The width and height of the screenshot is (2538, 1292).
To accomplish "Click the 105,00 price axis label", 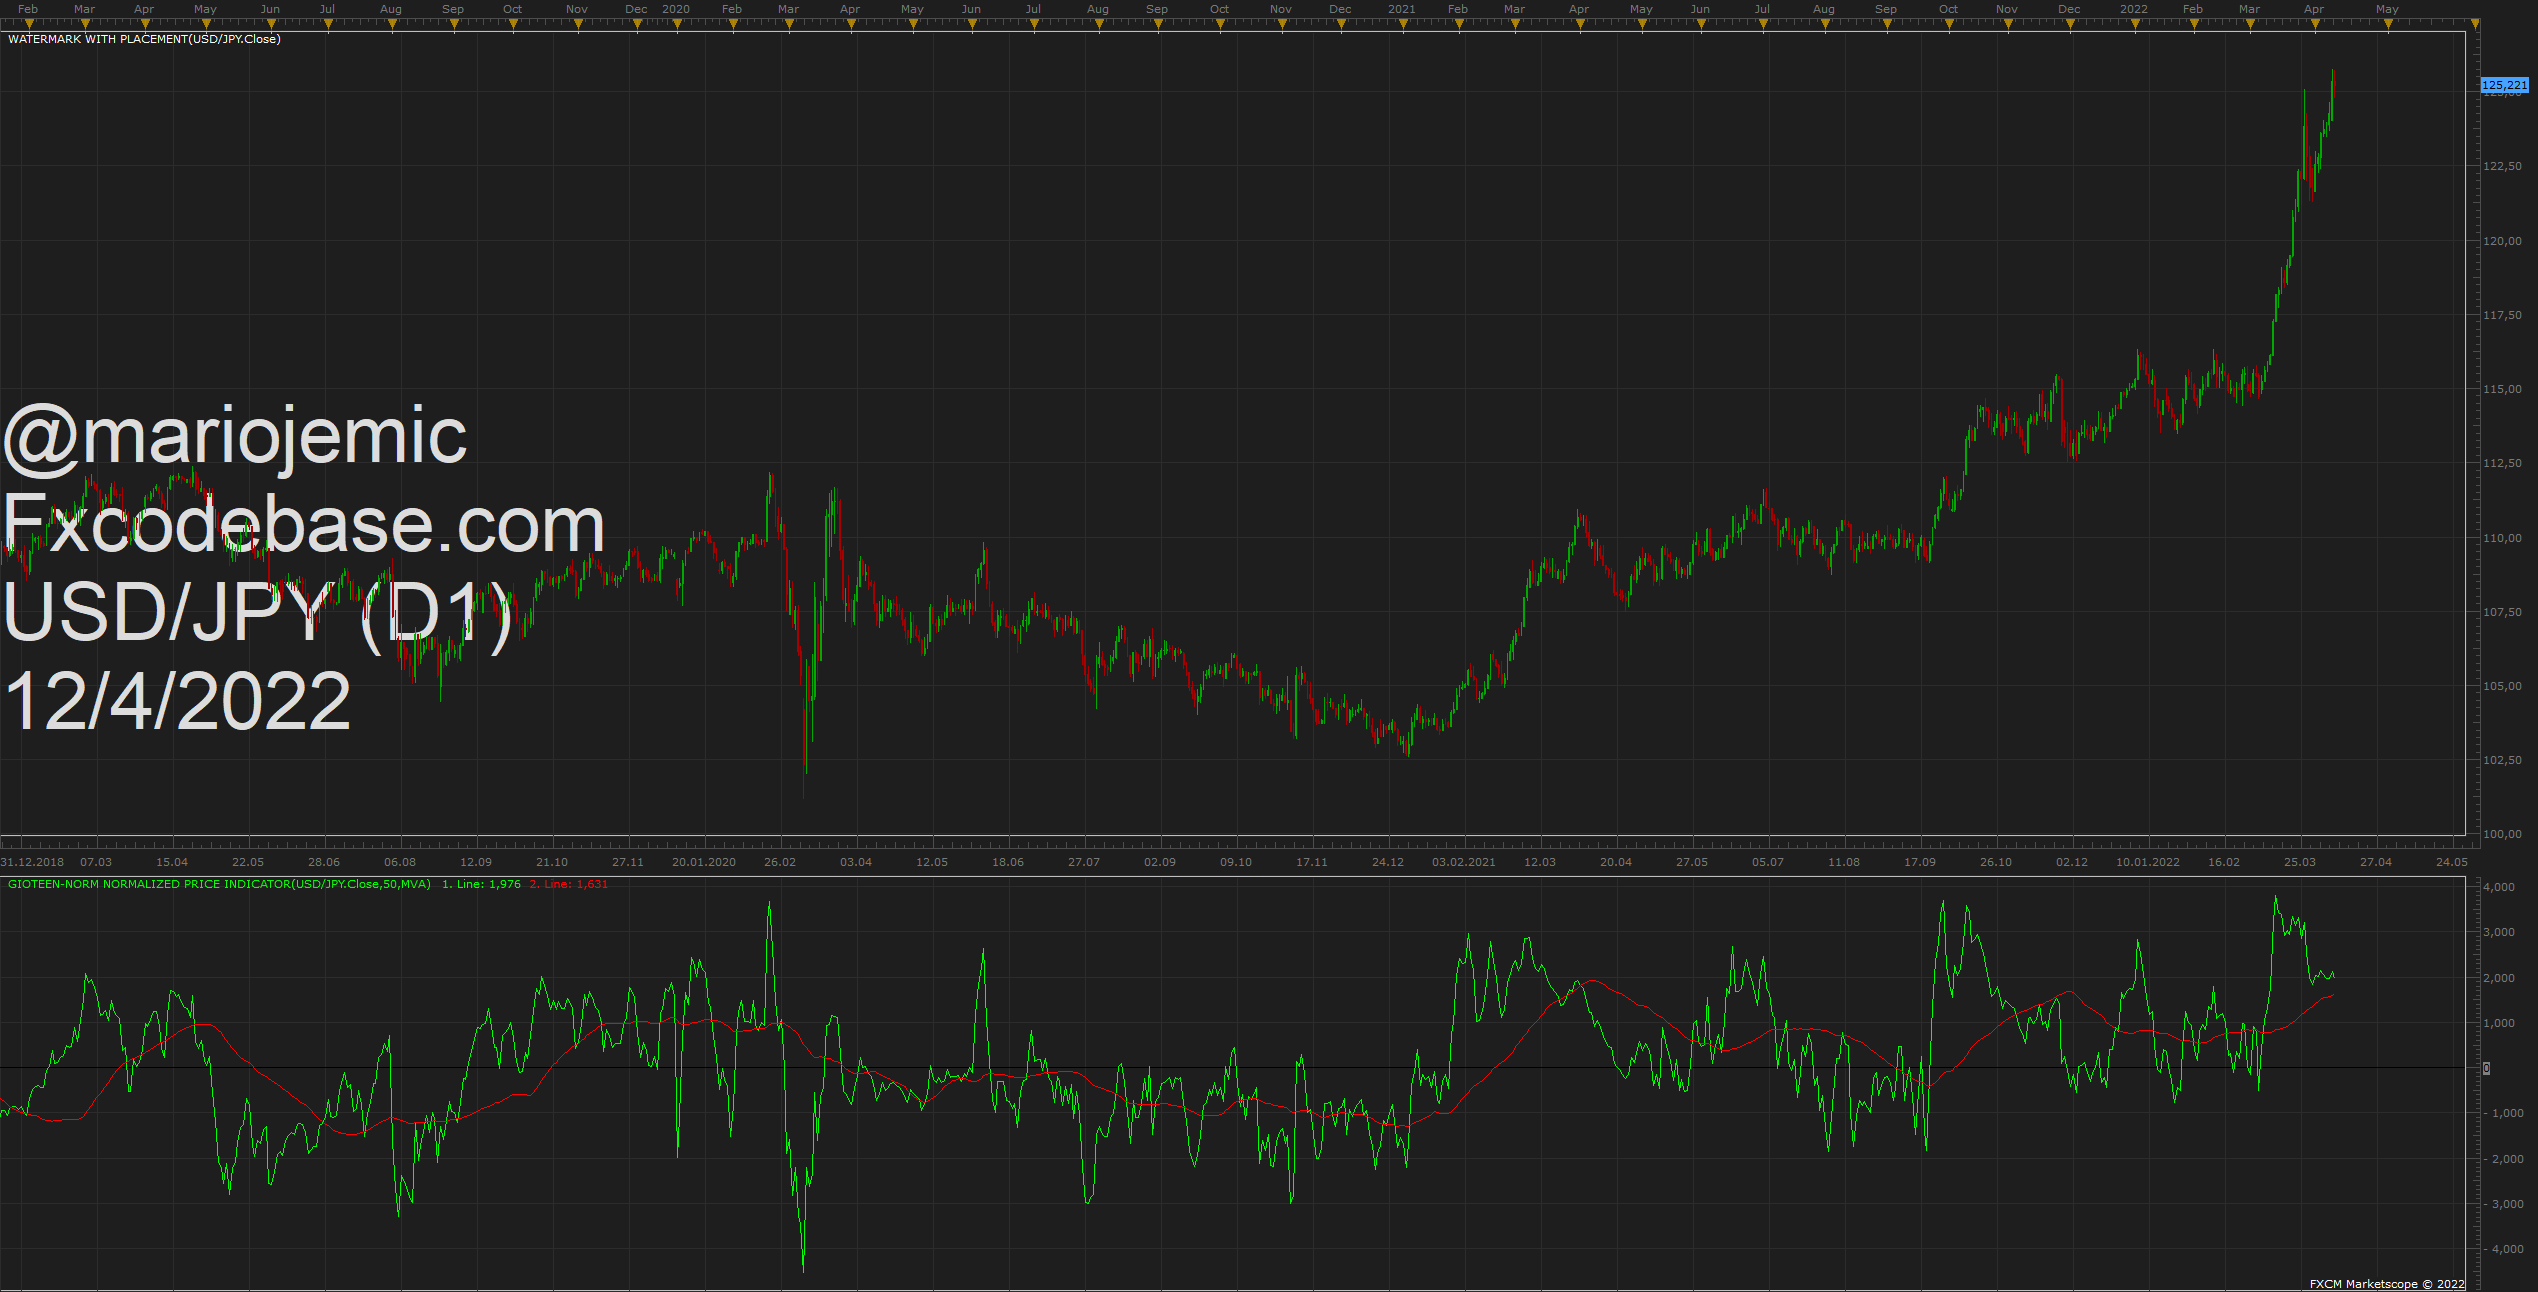I will tap(2502, 686).
